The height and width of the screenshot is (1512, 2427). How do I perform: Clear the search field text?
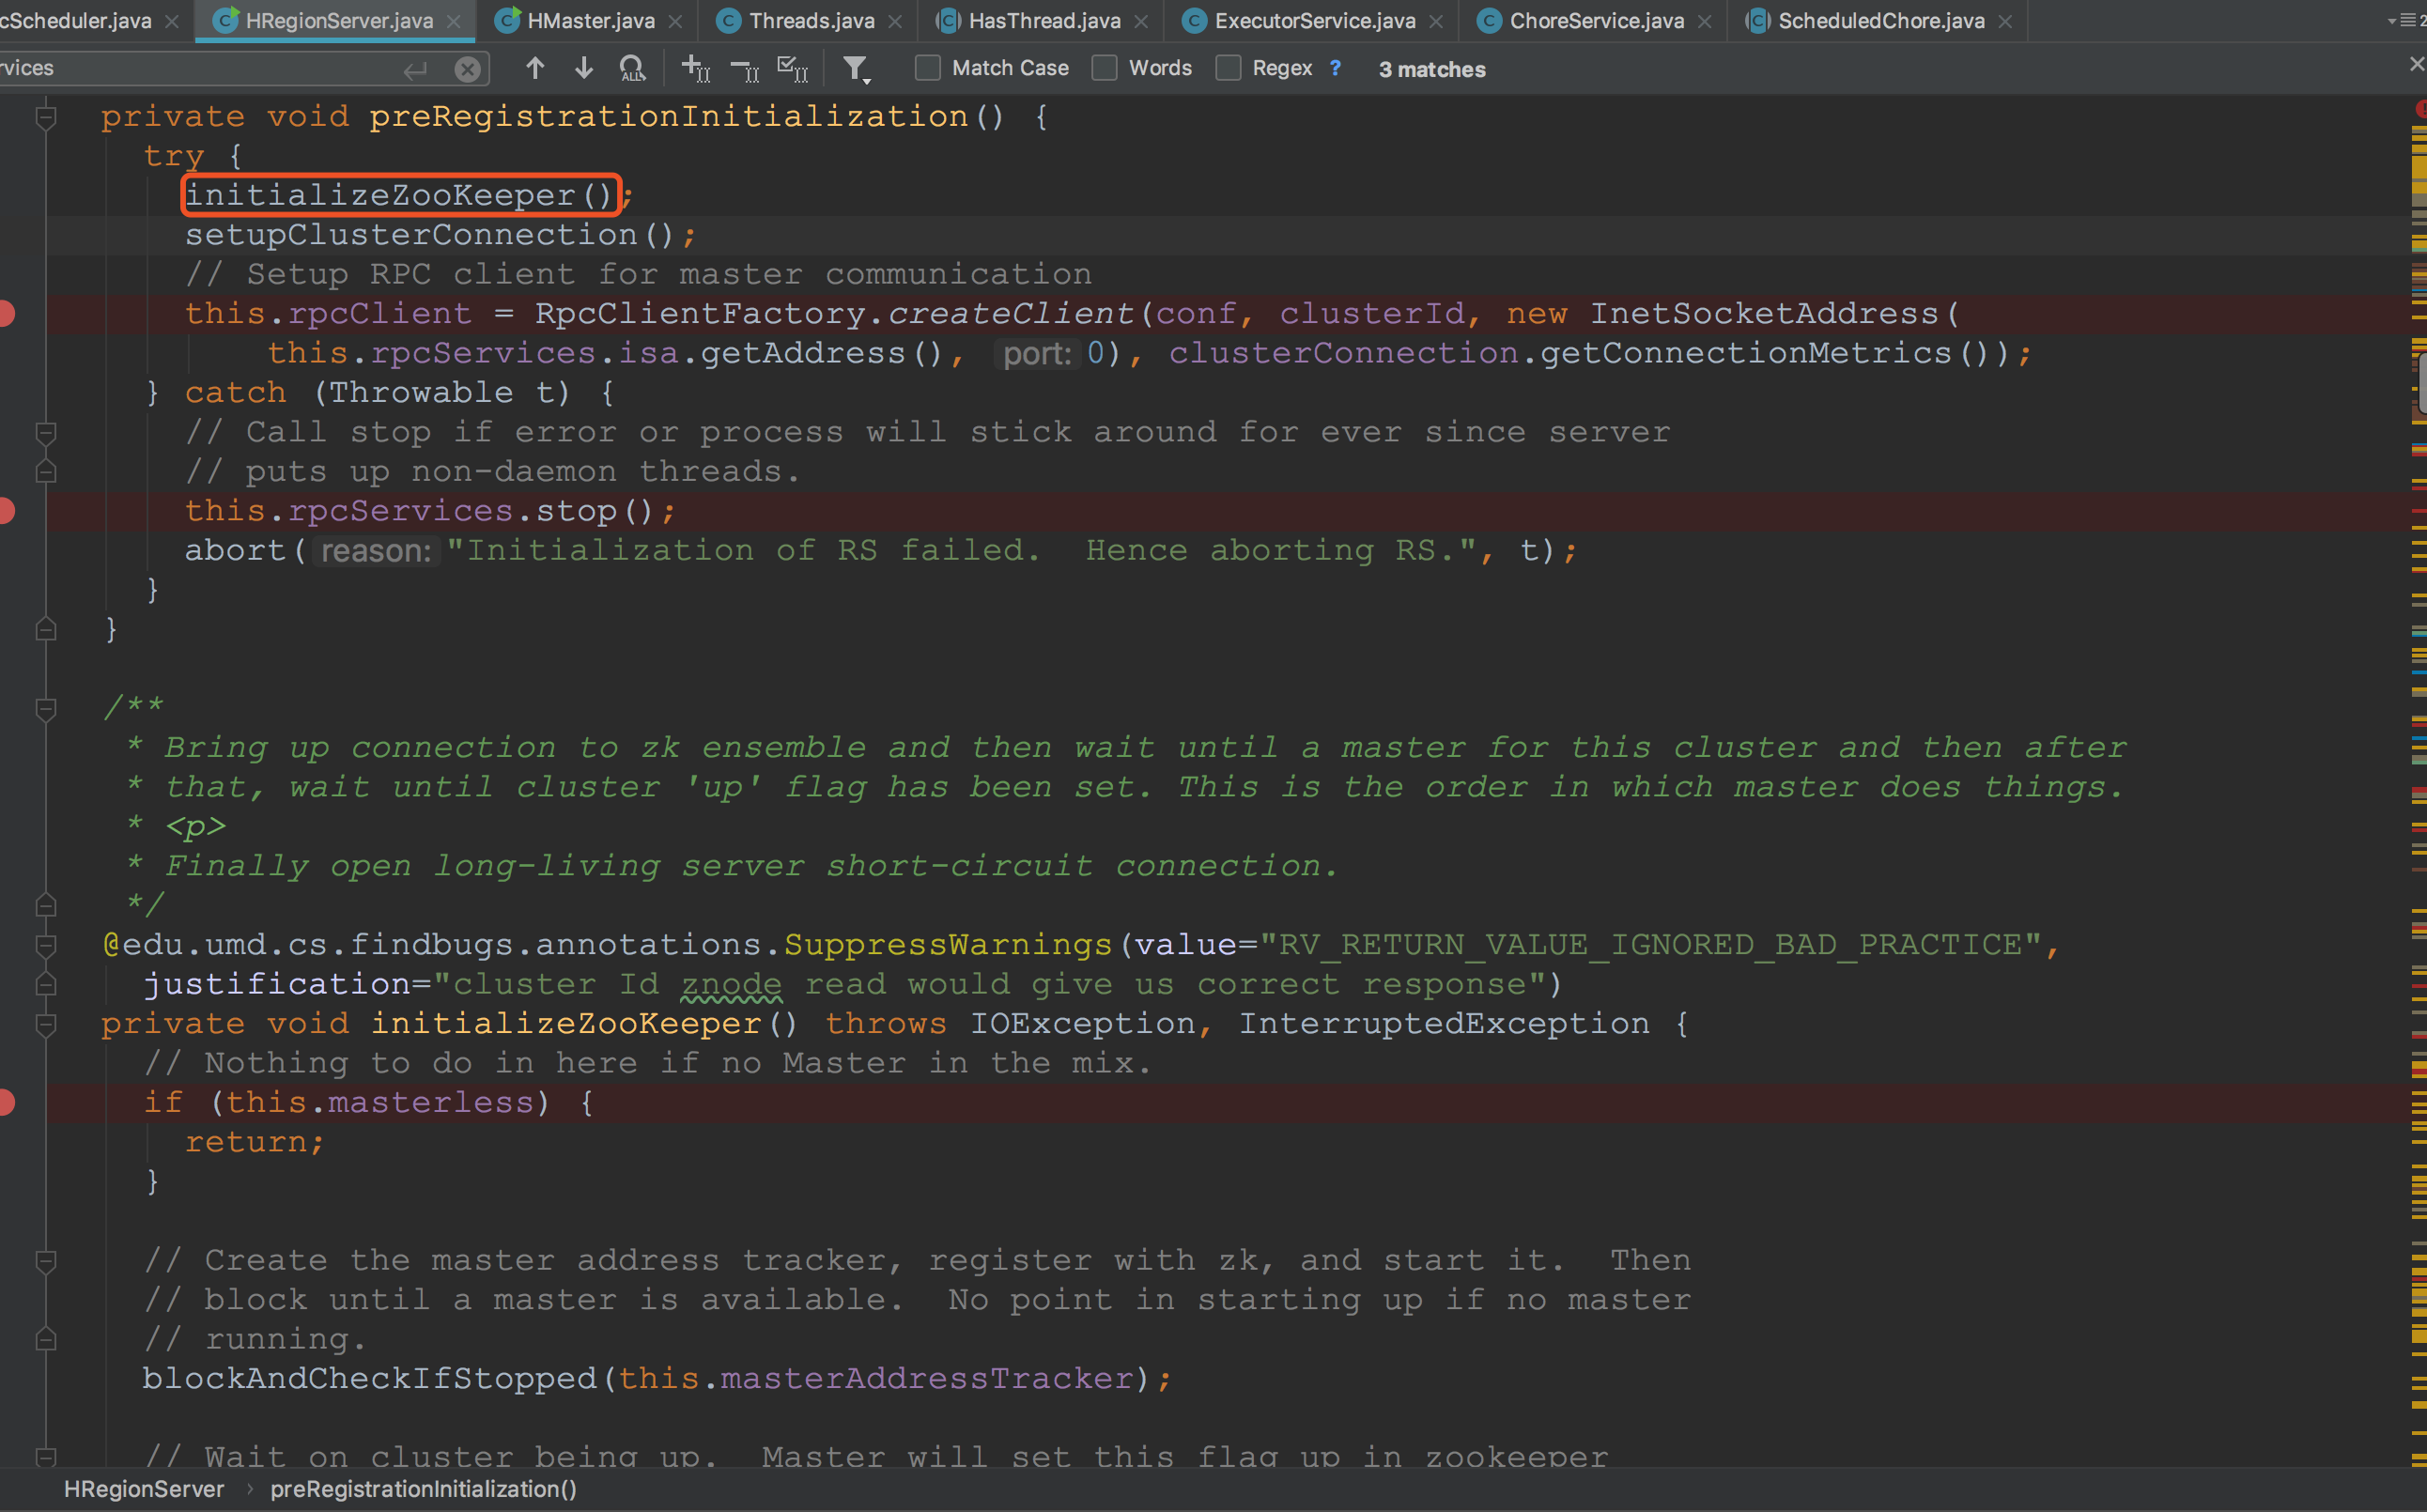click(467, 69)
